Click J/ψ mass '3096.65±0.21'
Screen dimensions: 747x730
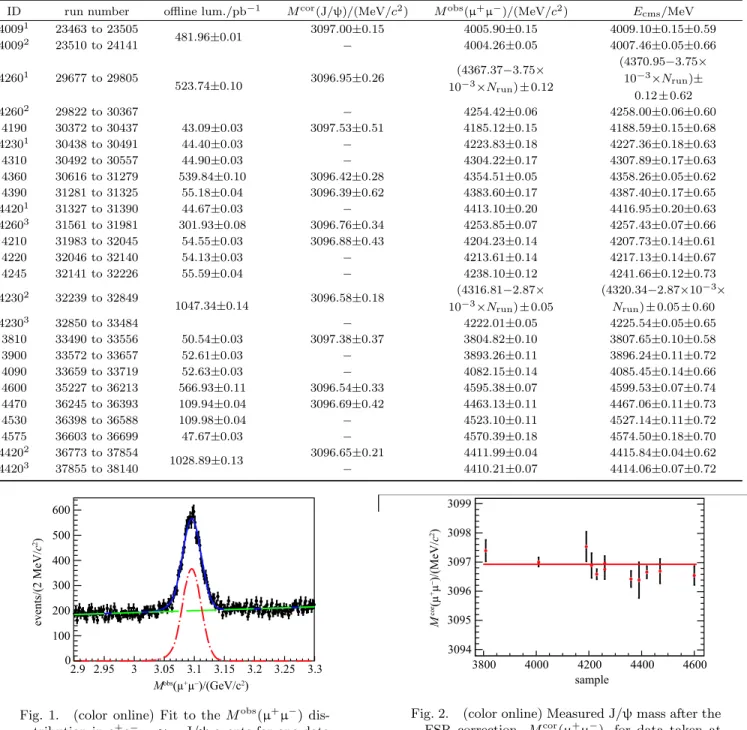click(347, 453)
